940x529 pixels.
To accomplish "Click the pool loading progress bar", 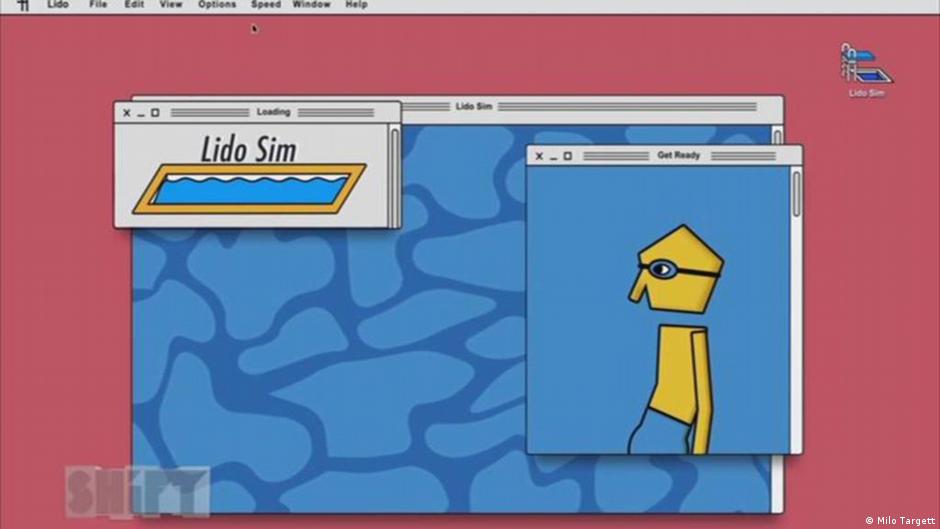I will click(x=250, y=189).
